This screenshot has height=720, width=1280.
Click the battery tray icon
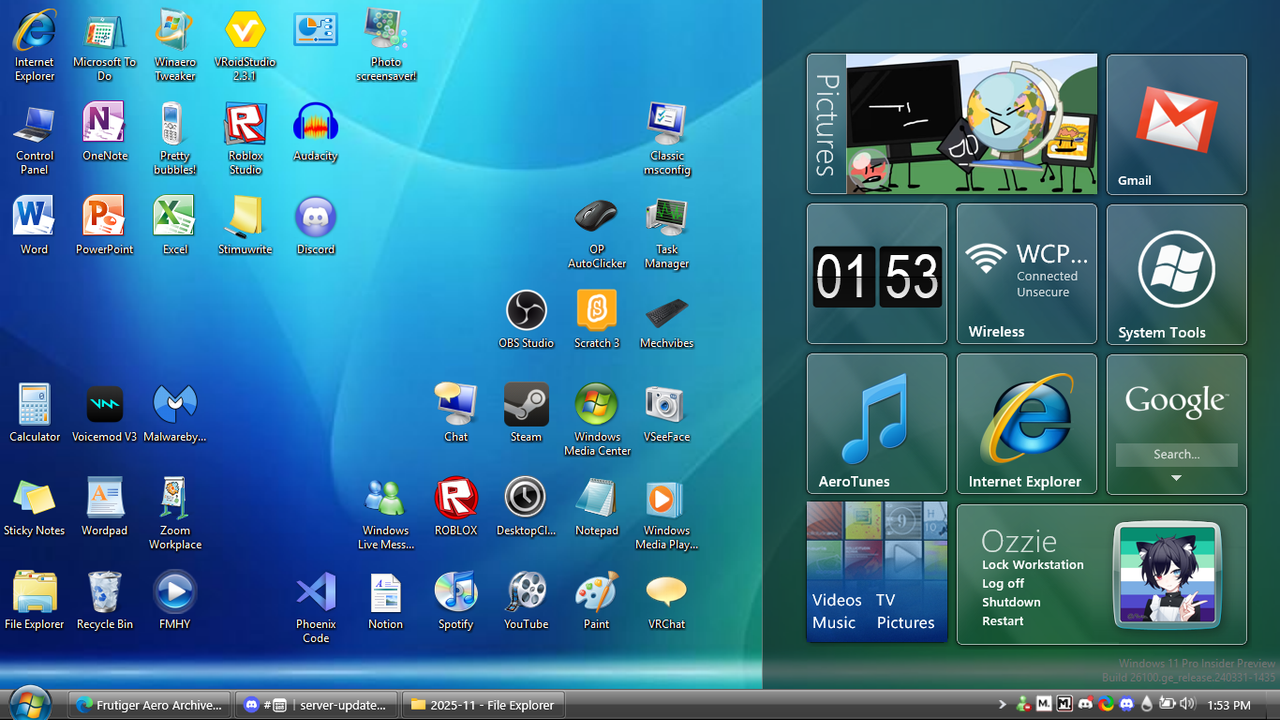pos(1166,705)
